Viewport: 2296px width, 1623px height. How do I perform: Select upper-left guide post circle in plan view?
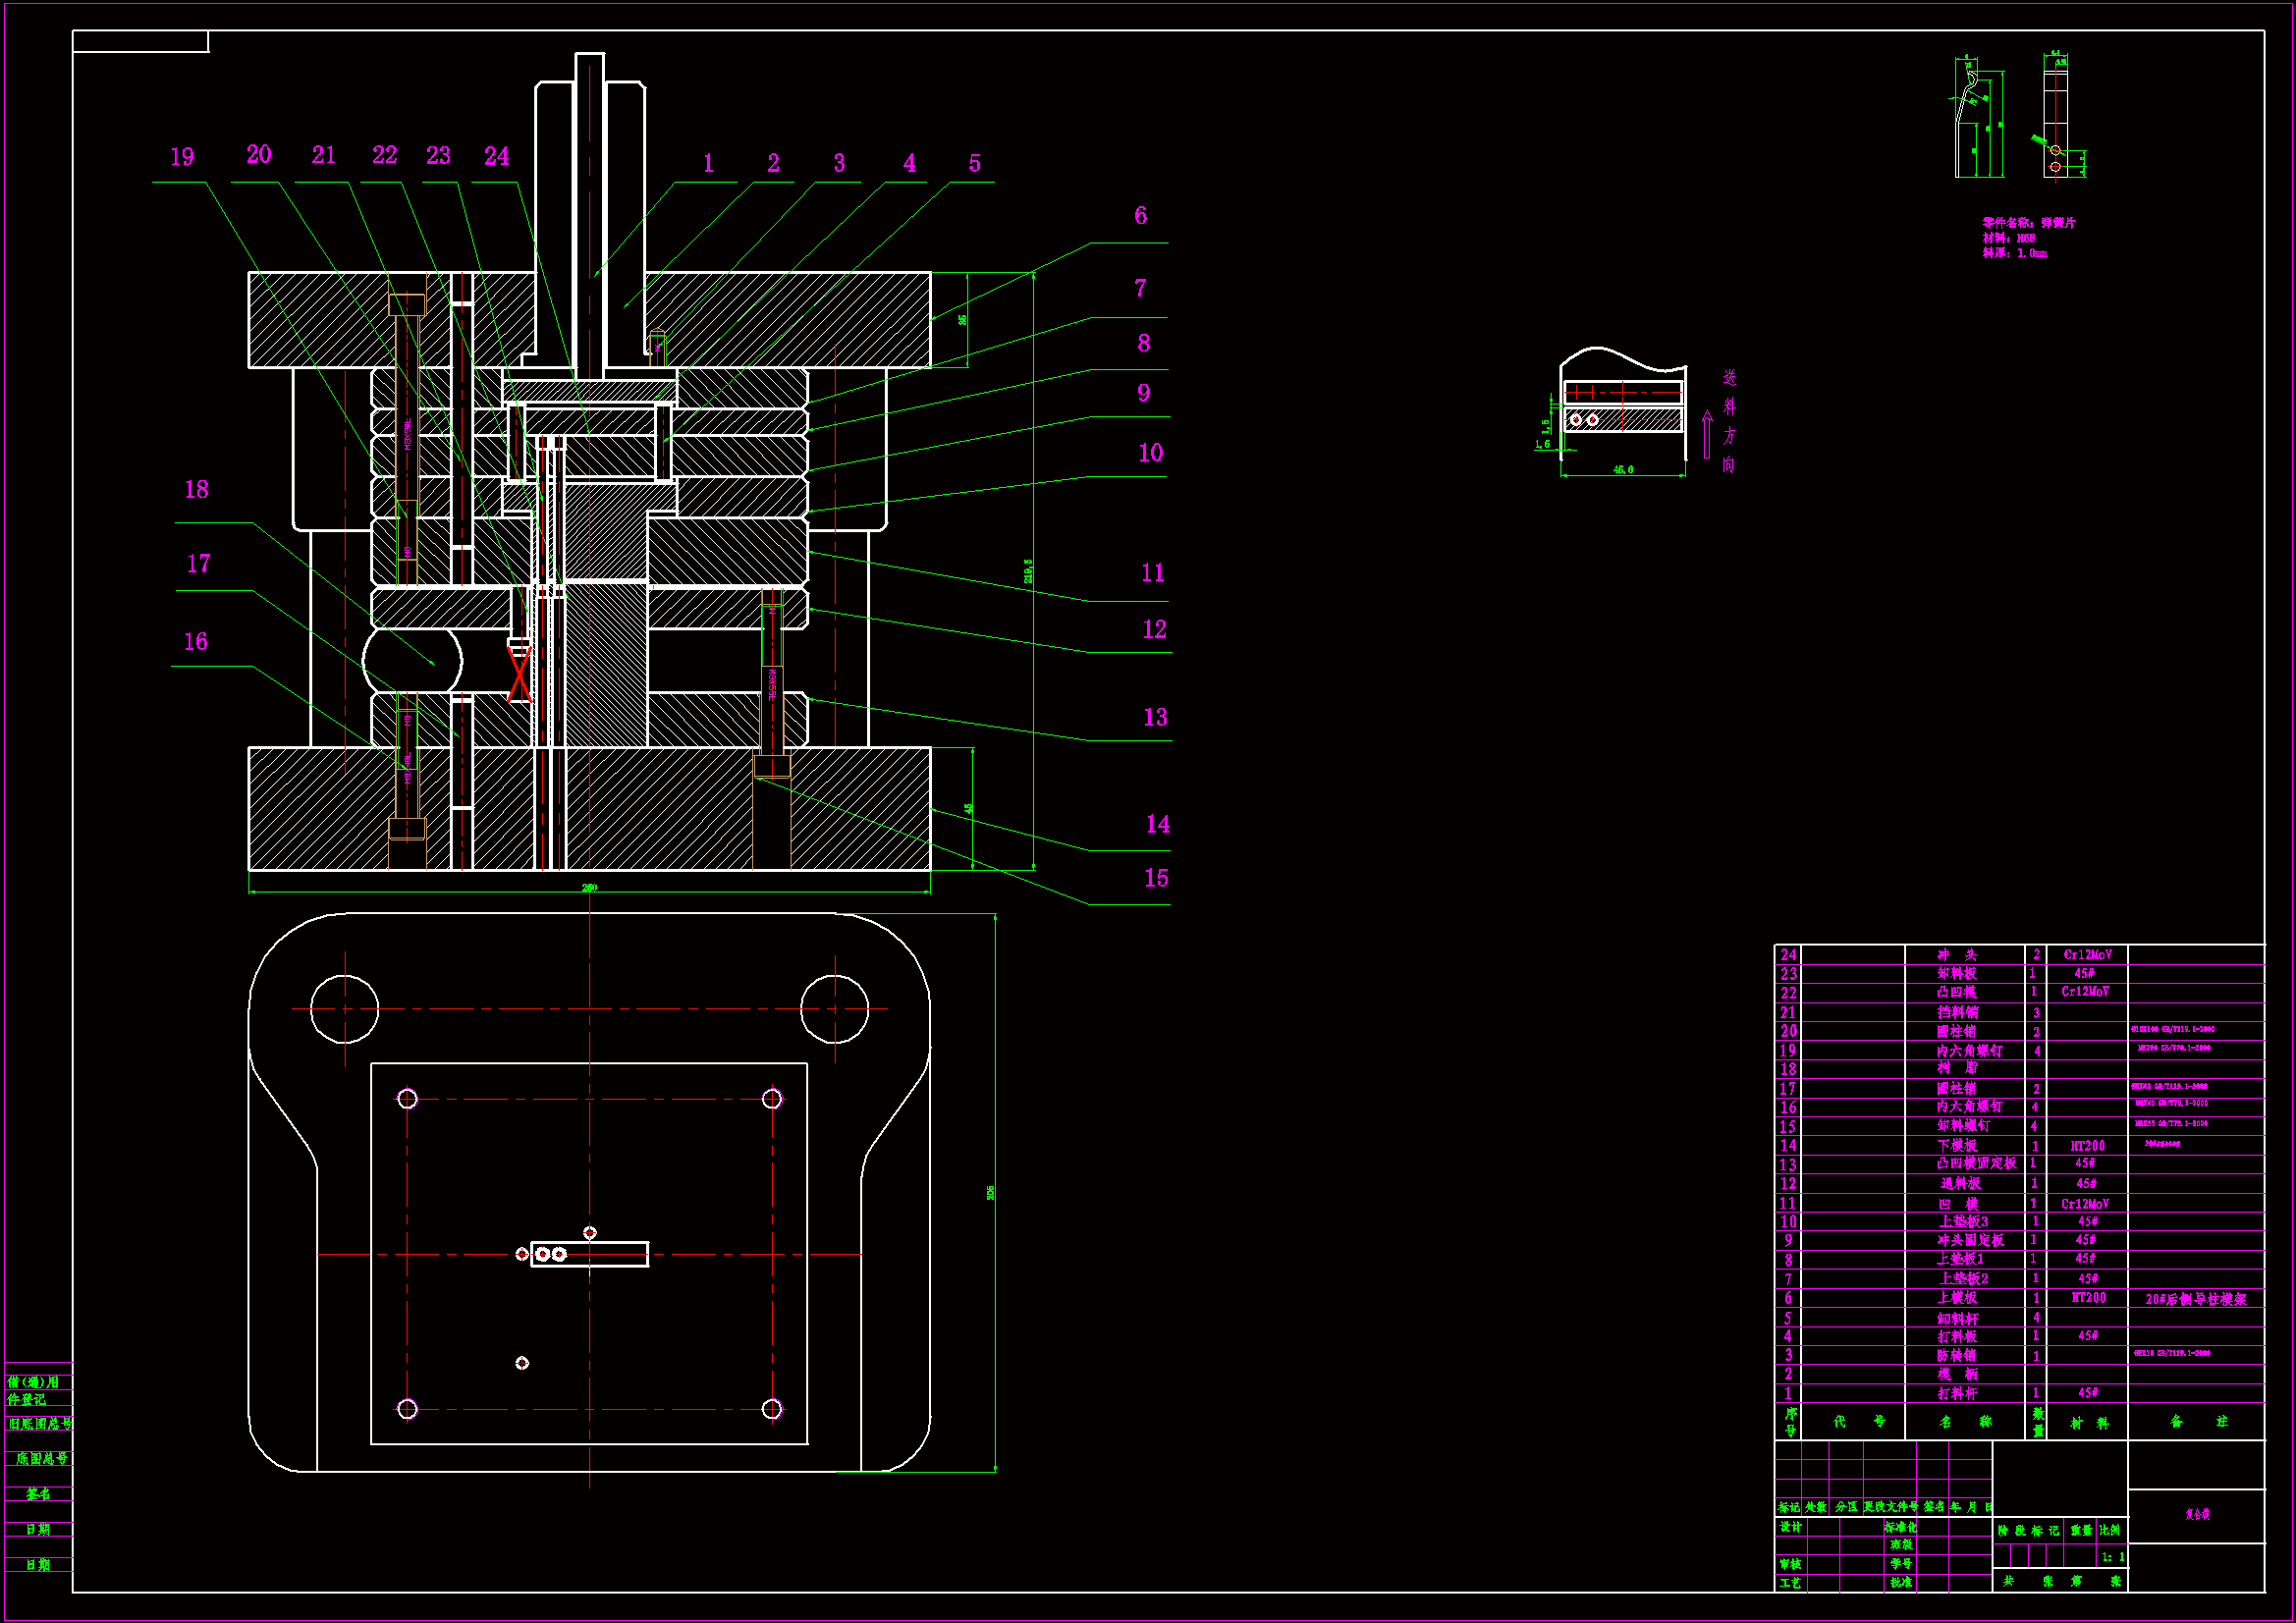[x=344, y=1009]
